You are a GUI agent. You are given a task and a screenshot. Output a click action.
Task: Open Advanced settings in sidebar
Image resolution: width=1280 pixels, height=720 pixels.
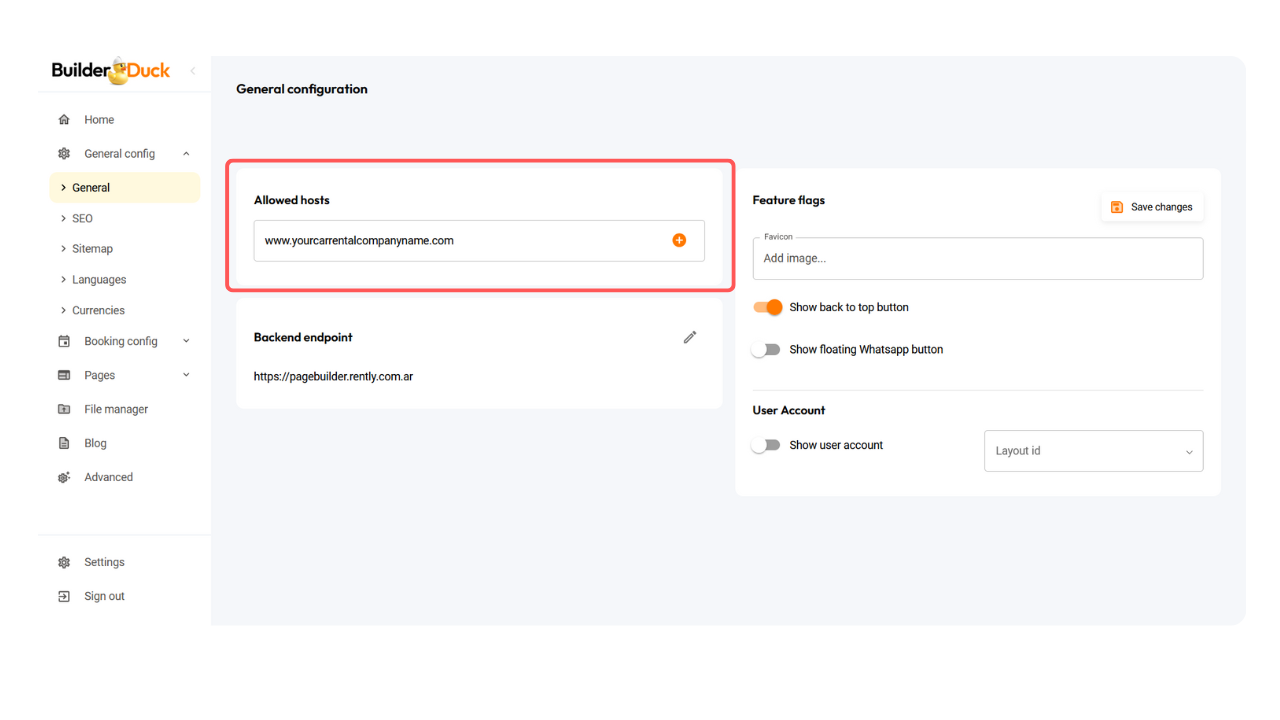click(108, 477)
